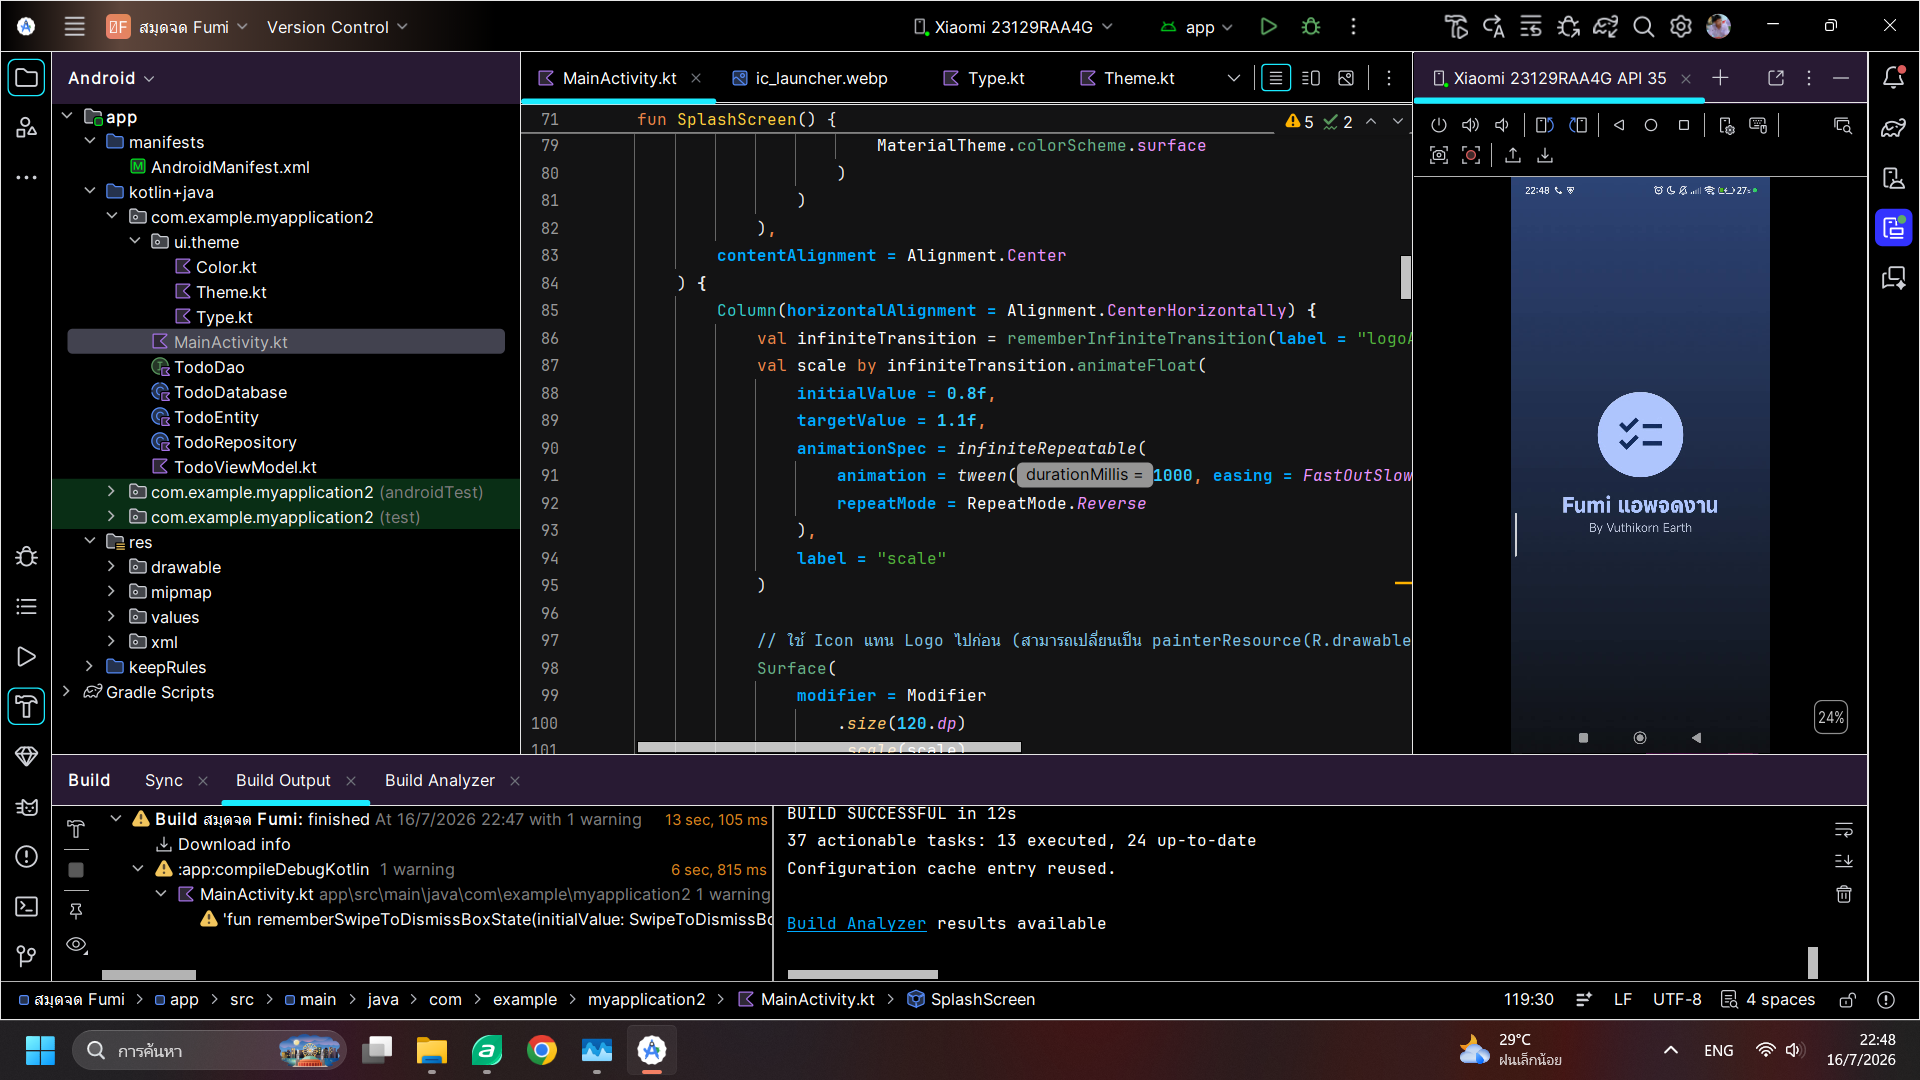The image size is (1920, 1080).
Task: Open the Xiaomi 23129RAA4G device selector dropdown
Action: (x=1013, y=27)
